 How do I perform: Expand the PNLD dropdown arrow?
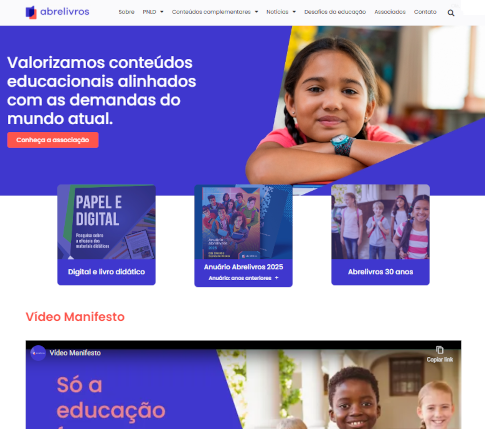(162, 12)
